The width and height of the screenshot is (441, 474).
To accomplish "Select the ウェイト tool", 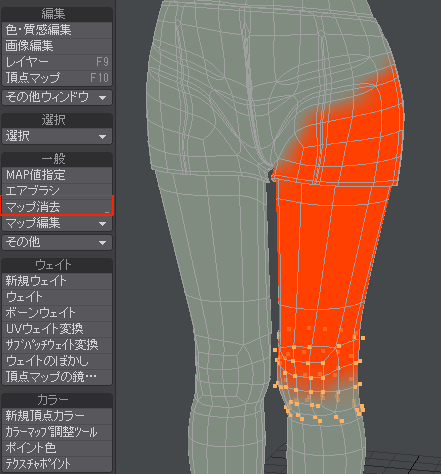I will pos(57,297).
